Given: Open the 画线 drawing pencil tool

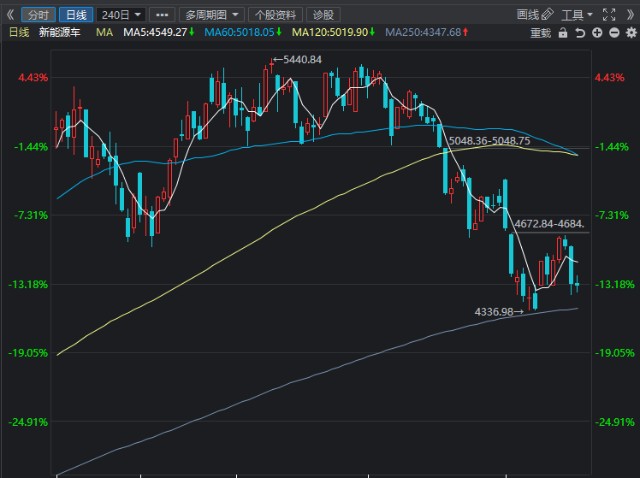Looking at the screenshot, I should point(535,15).
